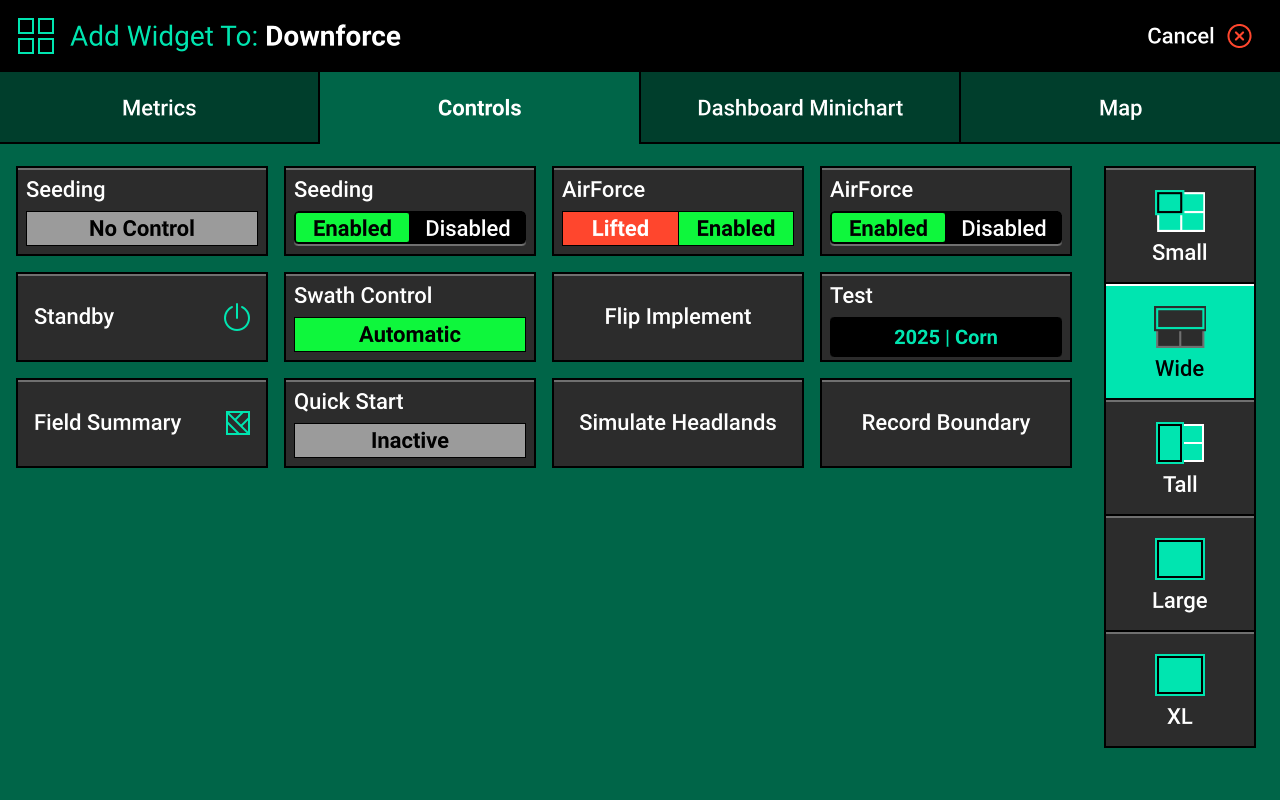The height and width of the screenshot is (800, 1280).
Task: Disable the second AirForce control
Action: [1004, 228]
